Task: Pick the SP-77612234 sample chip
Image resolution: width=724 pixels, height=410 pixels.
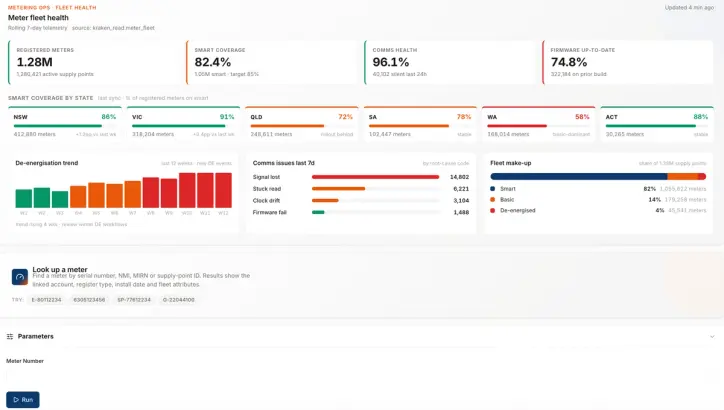Action: [x=134, y=300]
